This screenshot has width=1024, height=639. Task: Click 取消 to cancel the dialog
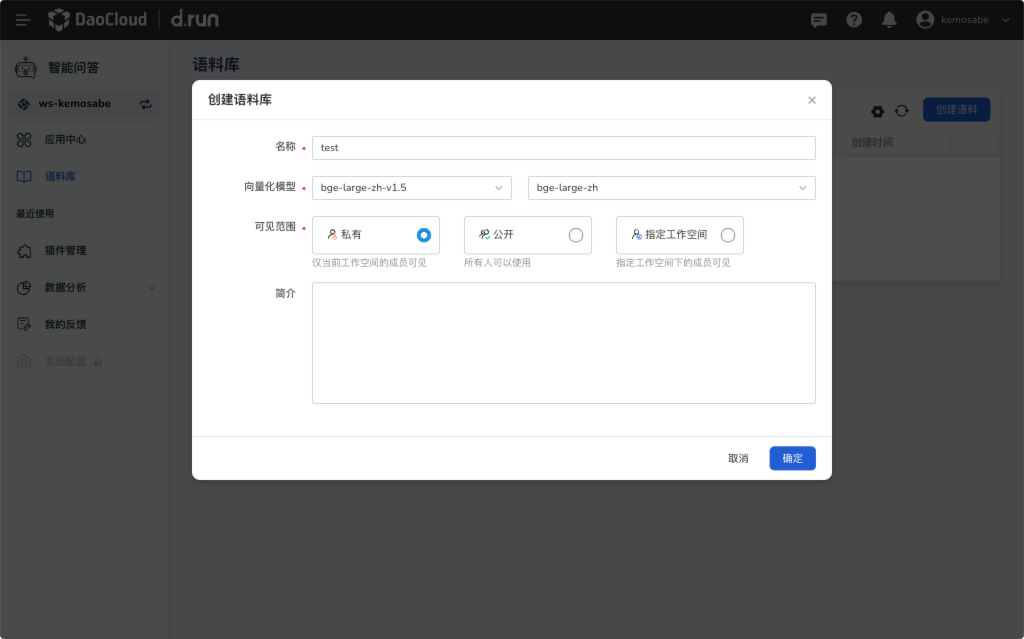738,459
